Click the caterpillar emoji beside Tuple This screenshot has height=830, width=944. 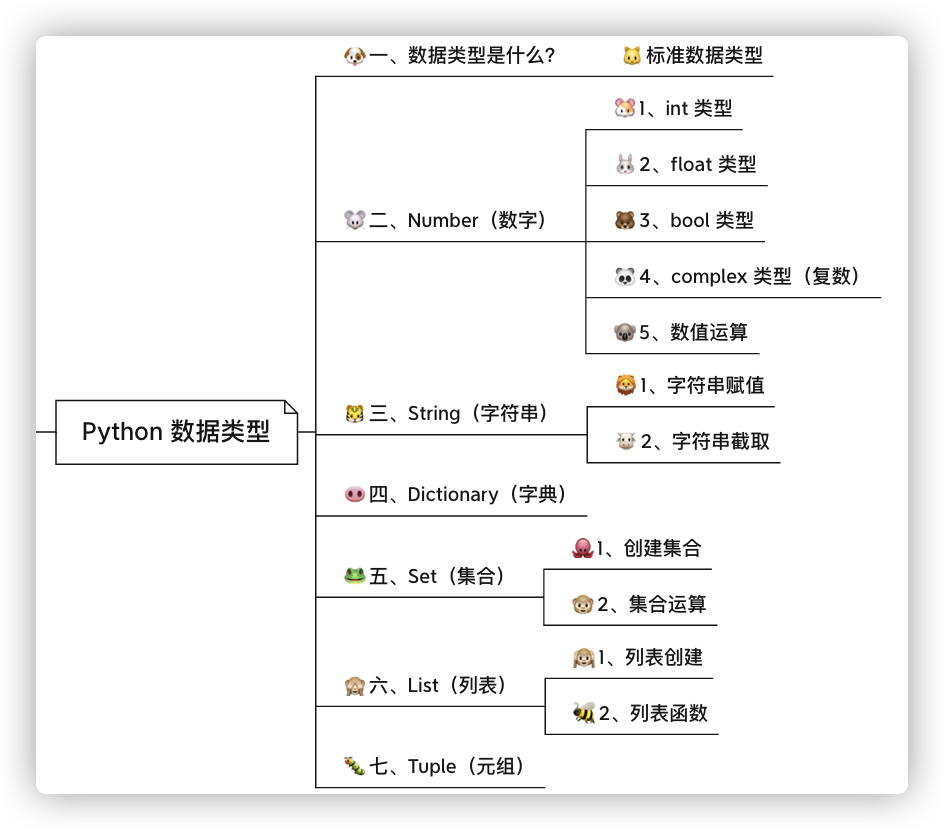[x=355, y=766]
